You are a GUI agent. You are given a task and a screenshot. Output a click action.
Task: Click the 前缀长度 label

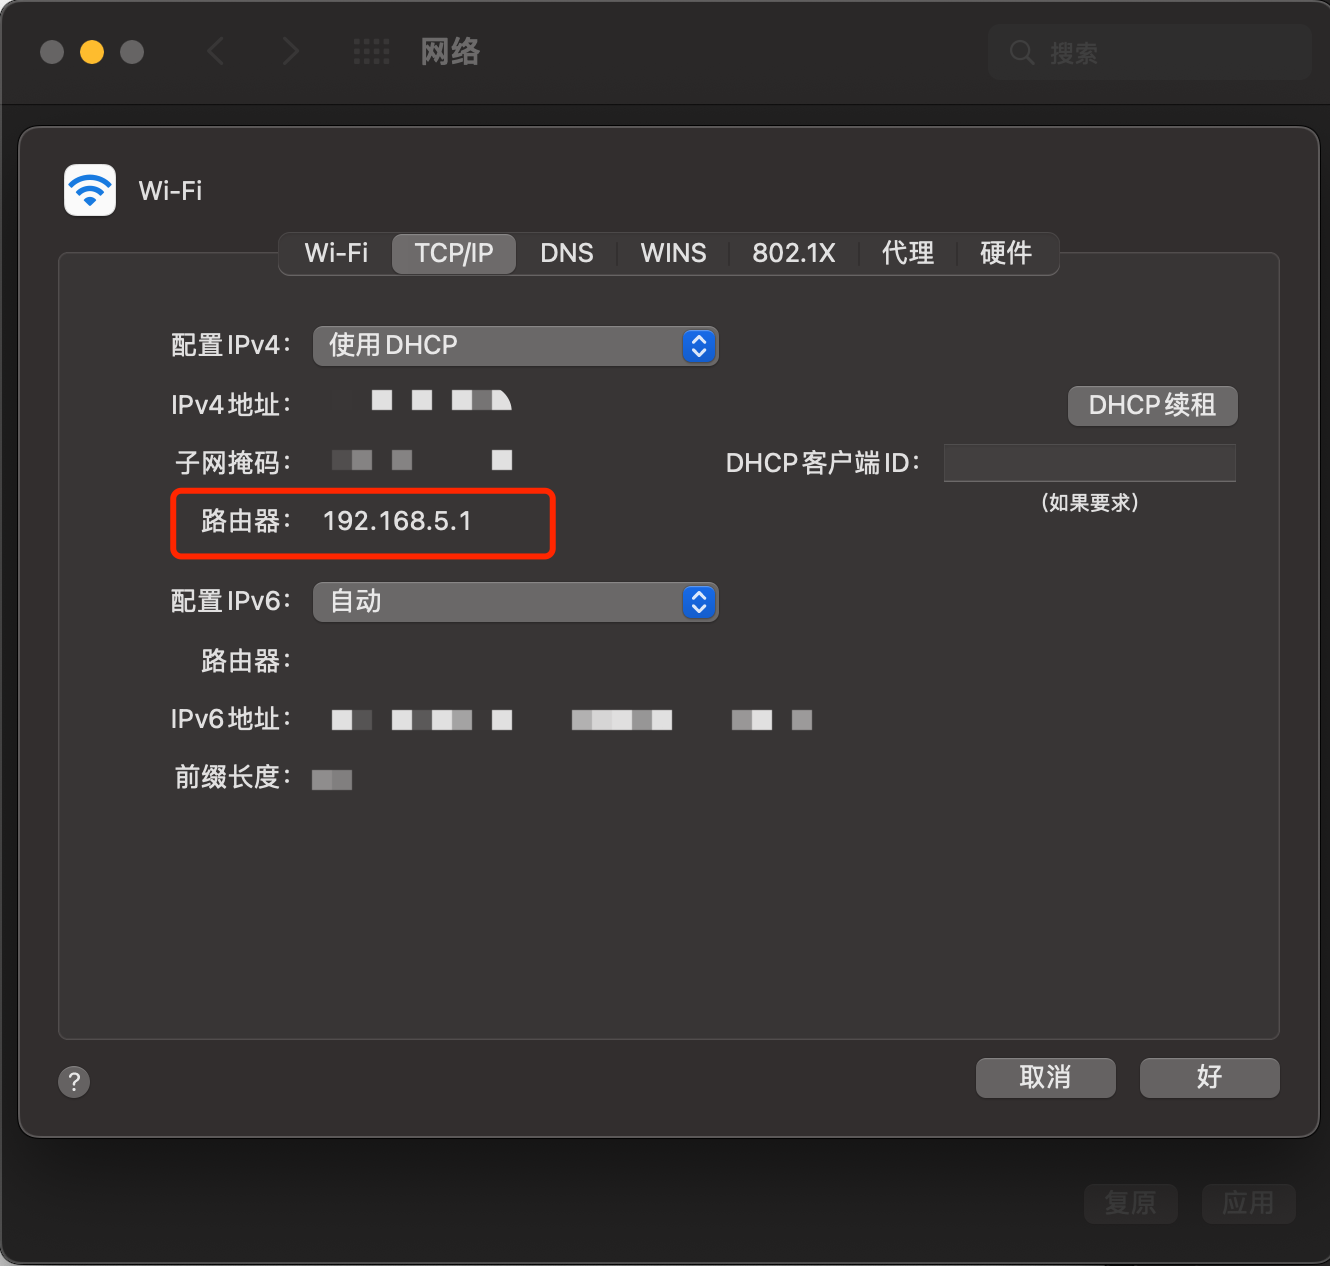(233, 777)
